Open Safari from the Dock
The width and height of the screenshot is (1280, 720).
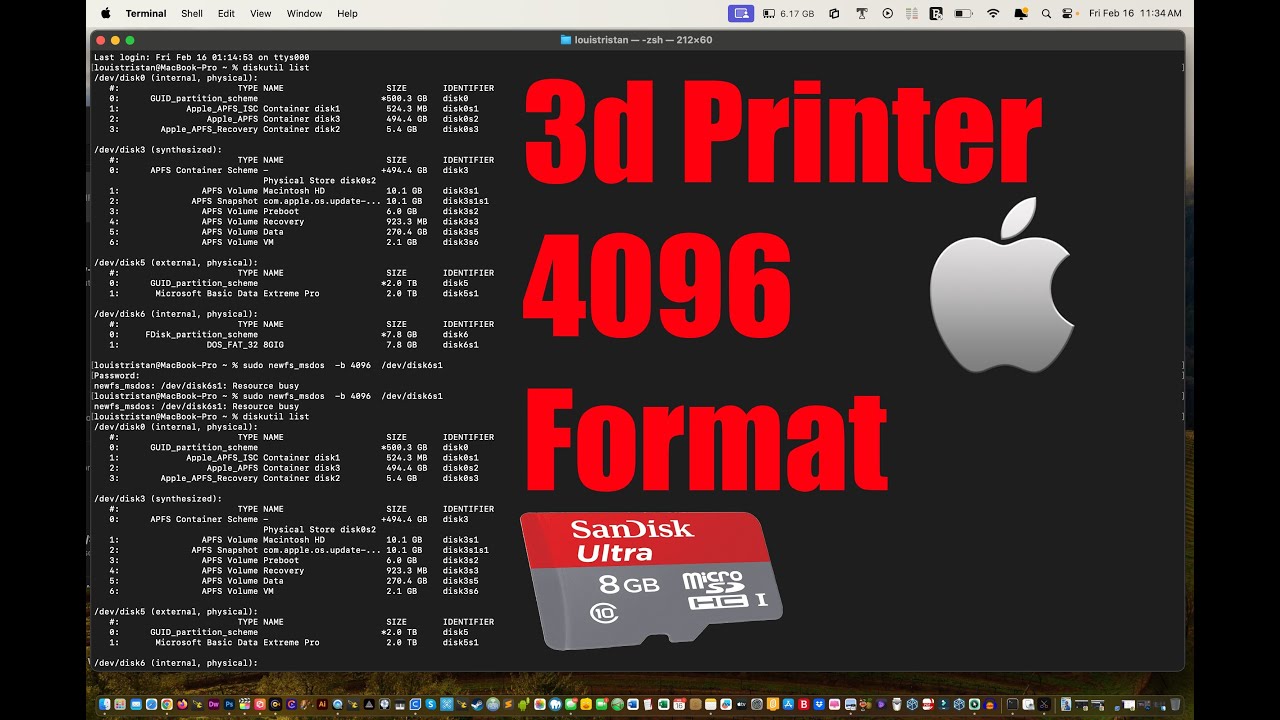click(151, 704)
